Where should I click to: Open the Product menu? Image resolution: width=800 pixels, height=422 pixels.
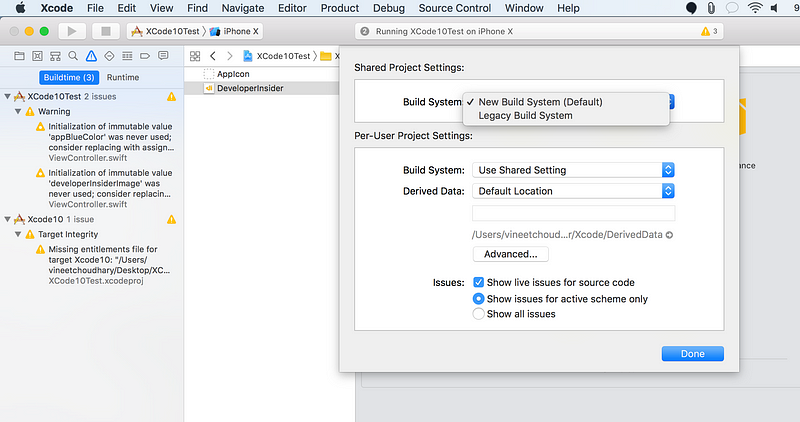click(x=340, y=8)
